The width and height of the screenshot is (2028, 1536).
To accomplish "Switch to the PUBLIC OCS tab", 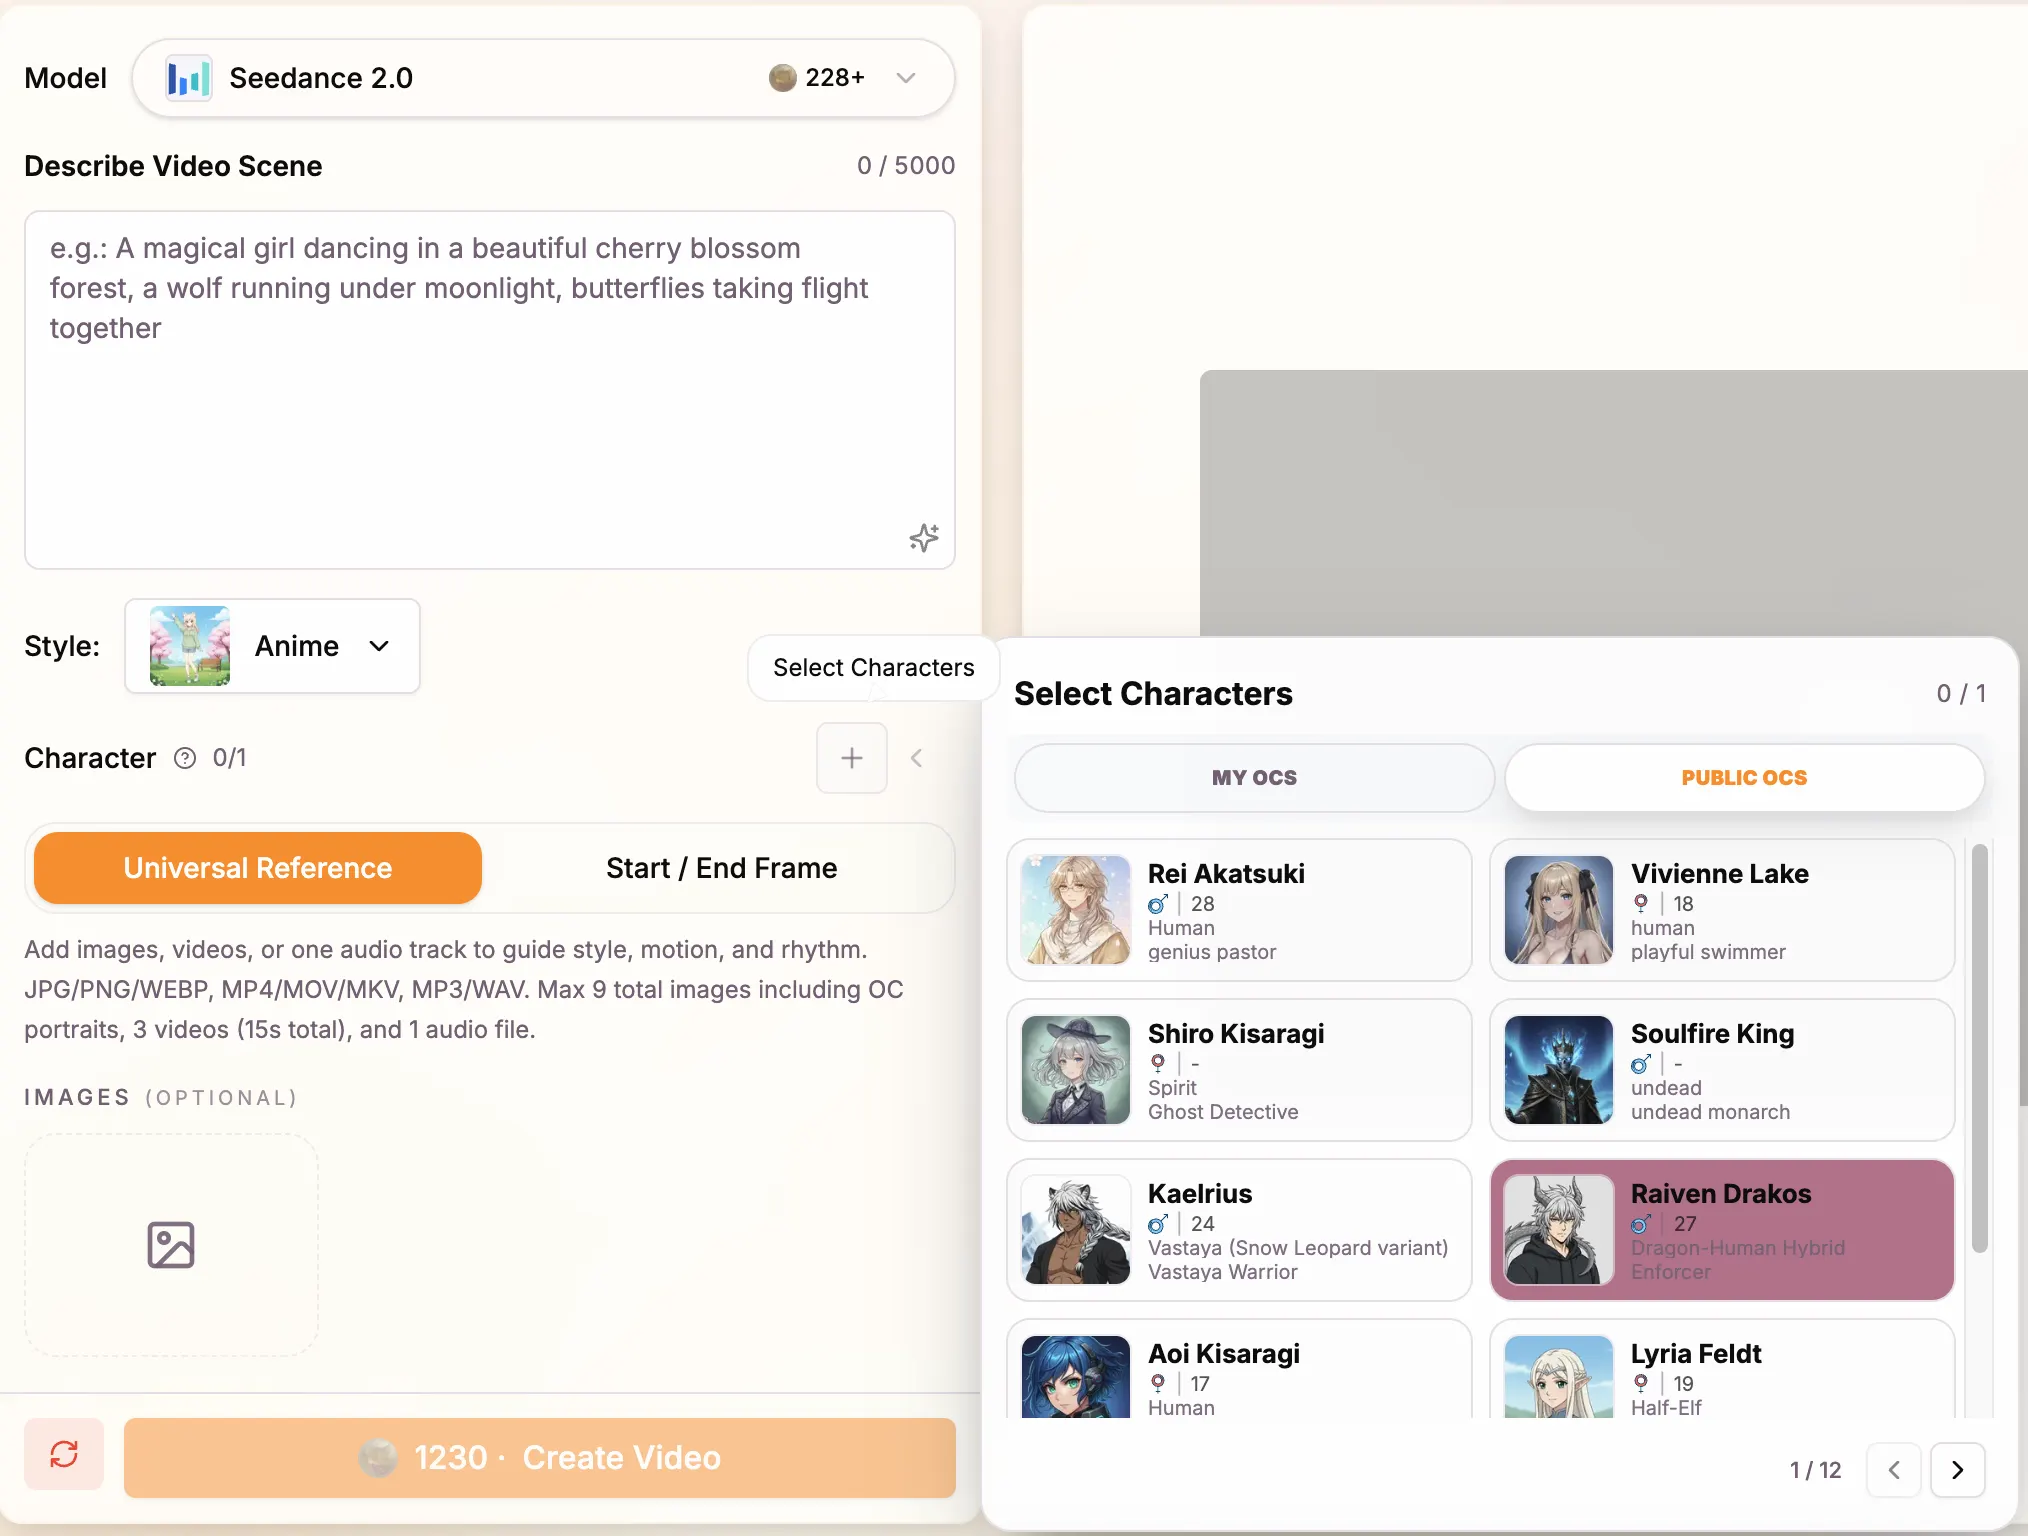I will click(x=1744, y=778).
